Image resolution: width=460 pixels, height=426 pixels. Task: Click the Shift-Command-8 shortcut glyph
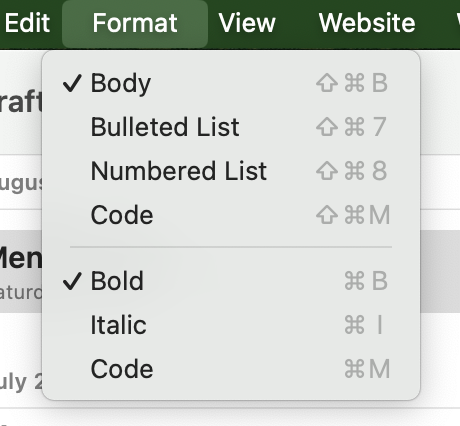pos(352,171)
